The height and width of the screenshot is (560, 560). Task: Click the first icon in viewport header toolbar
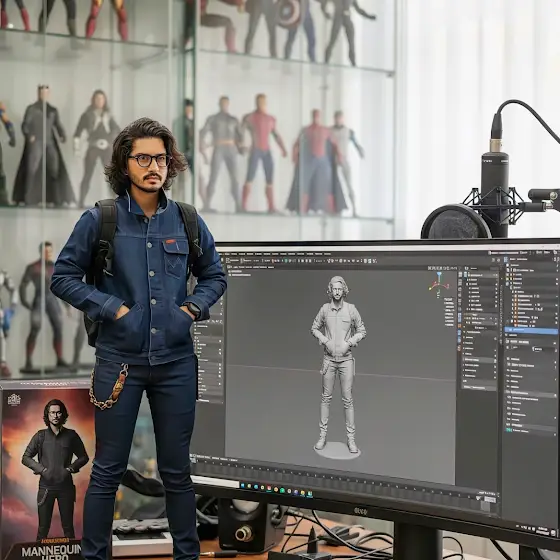coord(228,260)
